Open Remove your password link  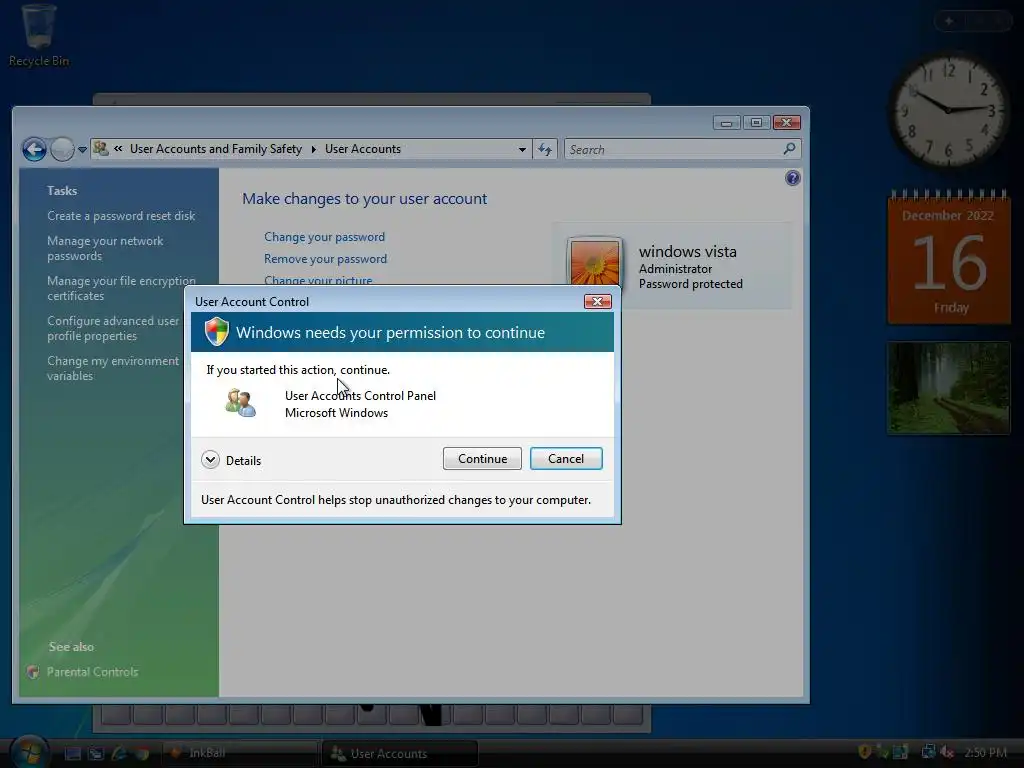pos(325,259)
